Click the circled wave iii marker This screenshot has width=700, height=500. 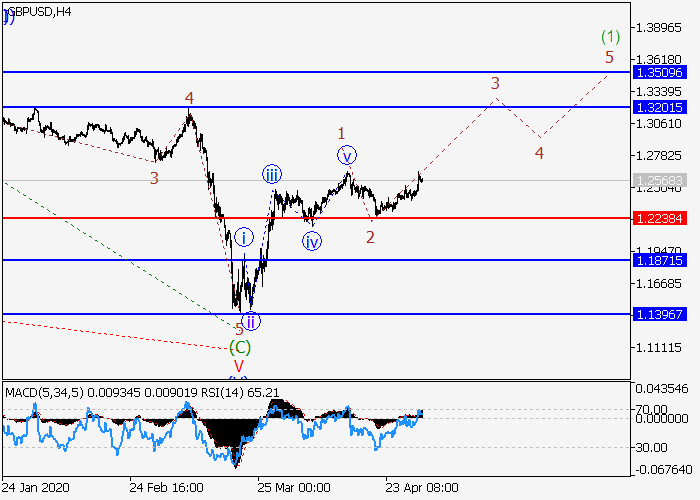coord(272,175)
